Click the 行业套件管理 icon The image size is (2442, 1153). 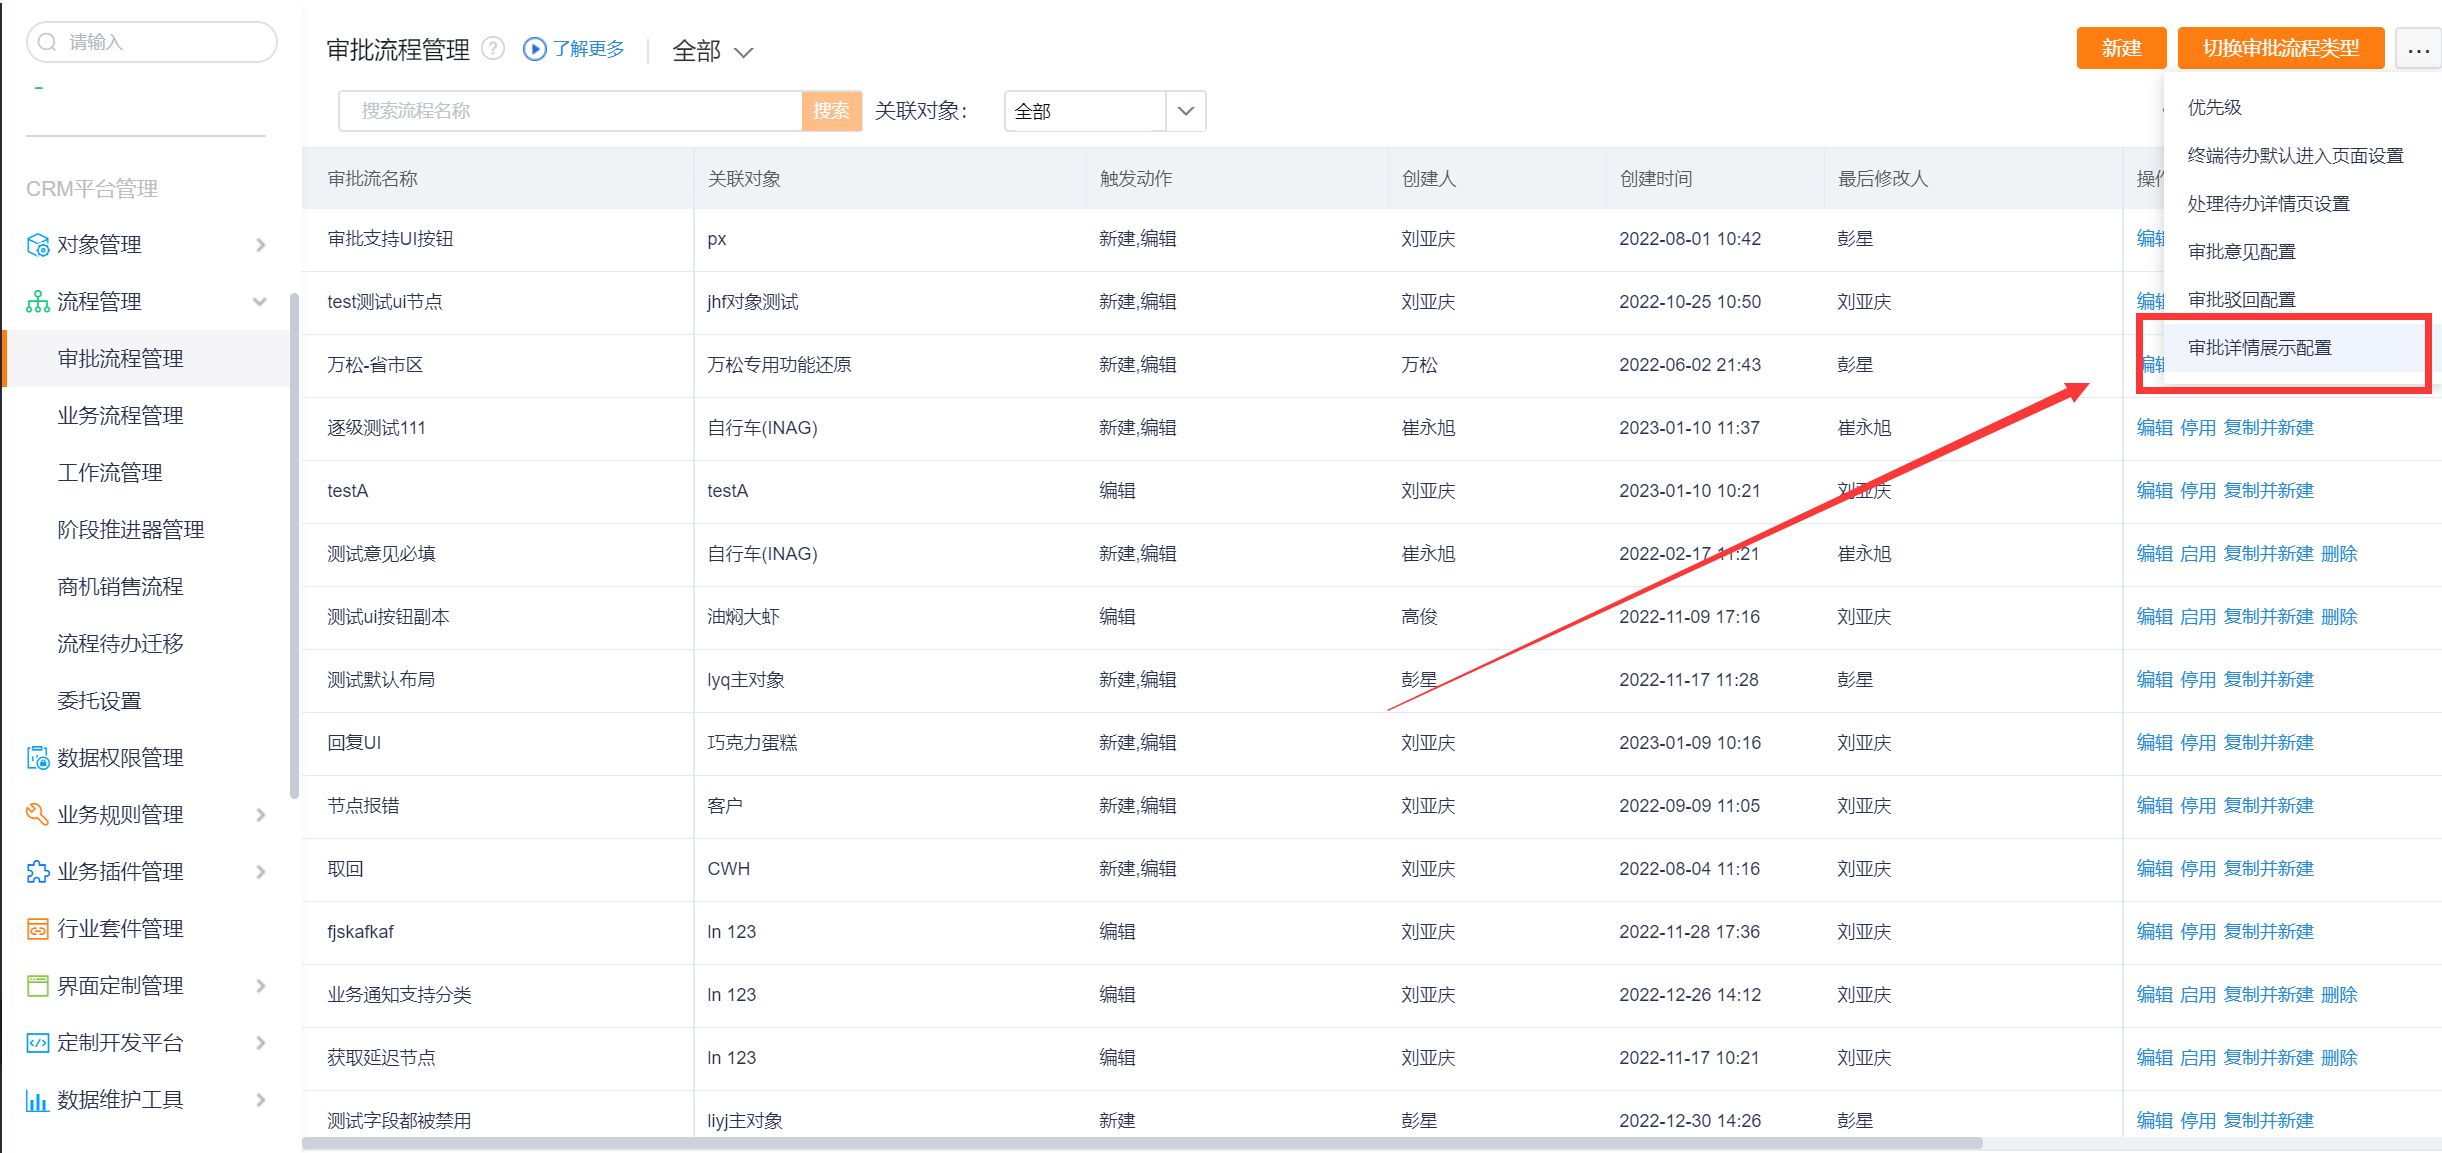(38, 929)
